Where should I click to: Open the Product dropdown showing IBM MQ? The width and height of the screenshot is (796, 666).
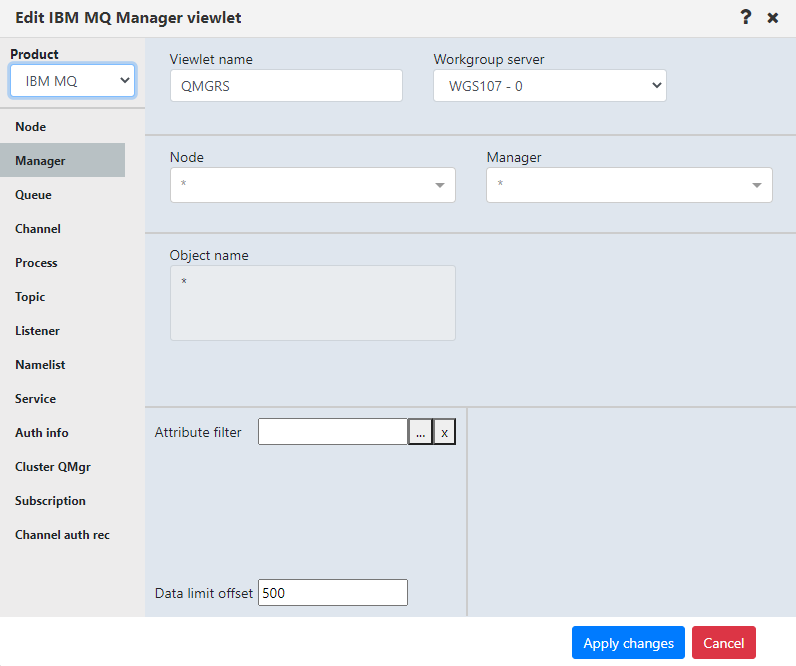[73, 81]
